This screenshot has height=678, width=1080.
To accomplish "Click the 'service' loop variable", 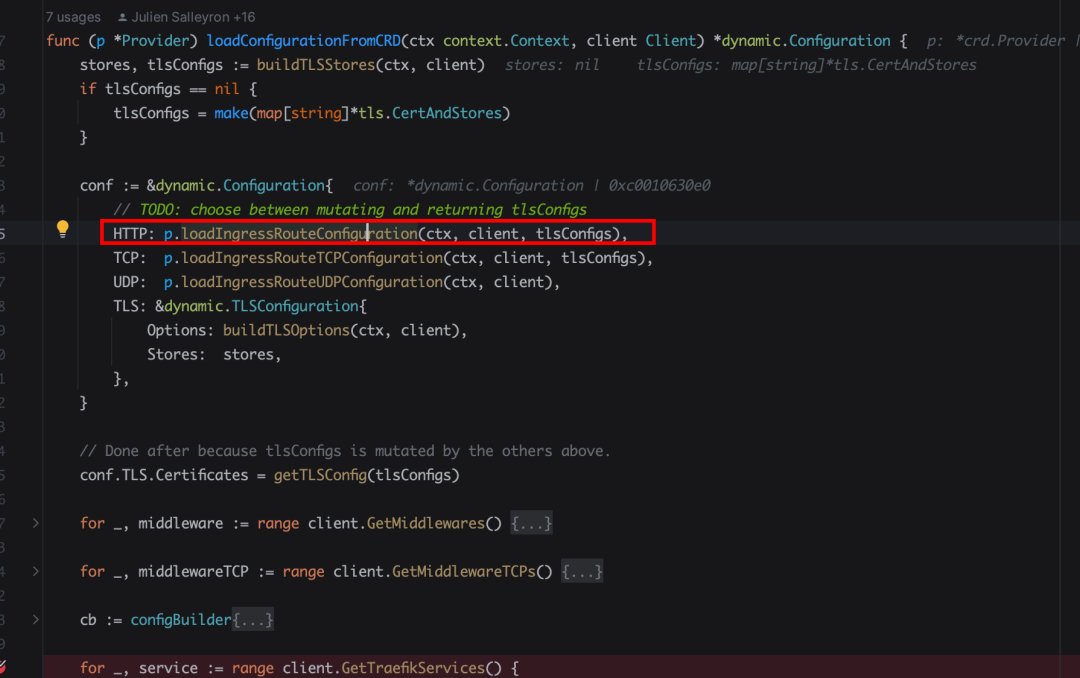I will [x=168, y=668].
